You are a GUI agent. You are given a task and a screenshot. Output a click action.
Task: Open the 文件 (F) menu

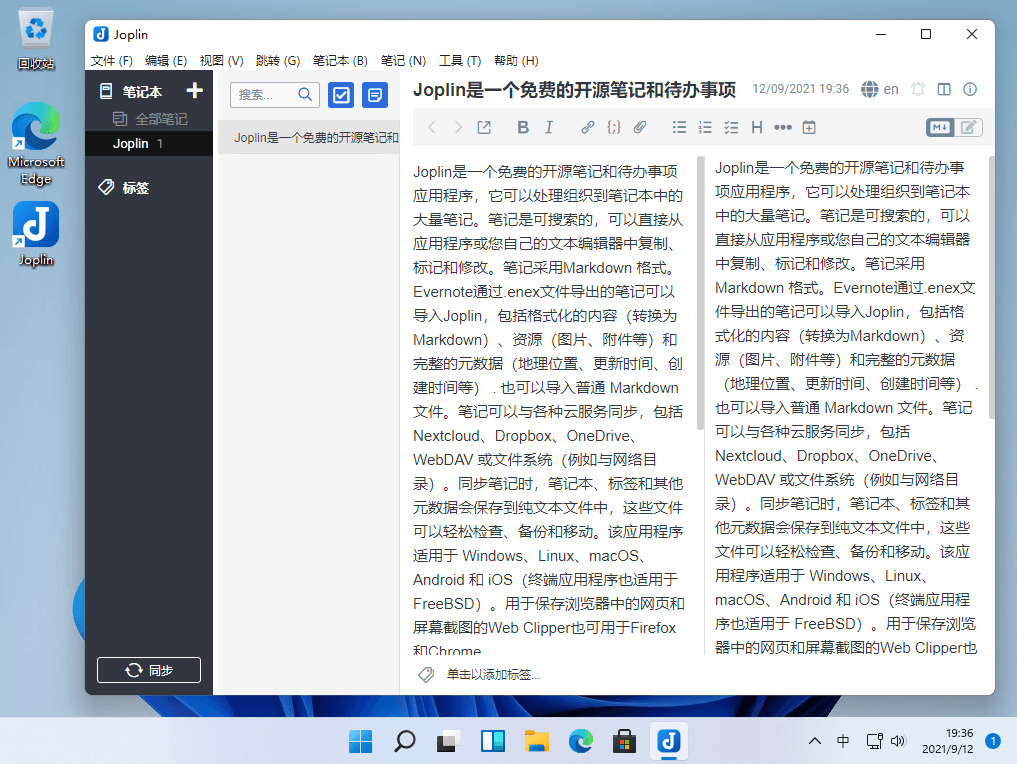tap(112, 60)
